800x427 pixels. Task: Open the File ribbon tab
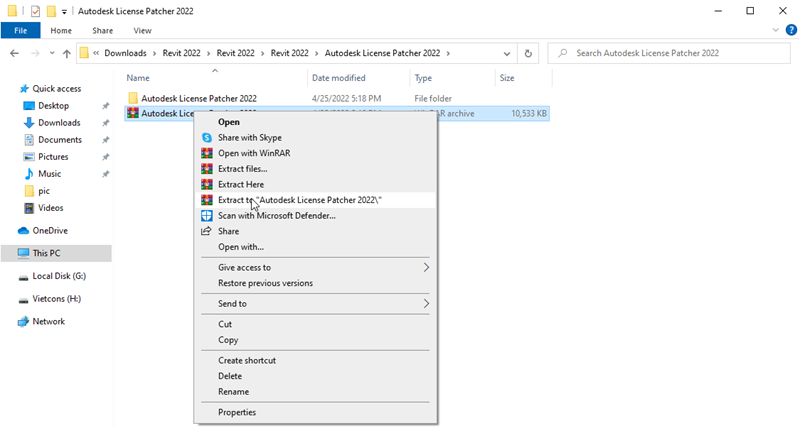coord(20,30)
